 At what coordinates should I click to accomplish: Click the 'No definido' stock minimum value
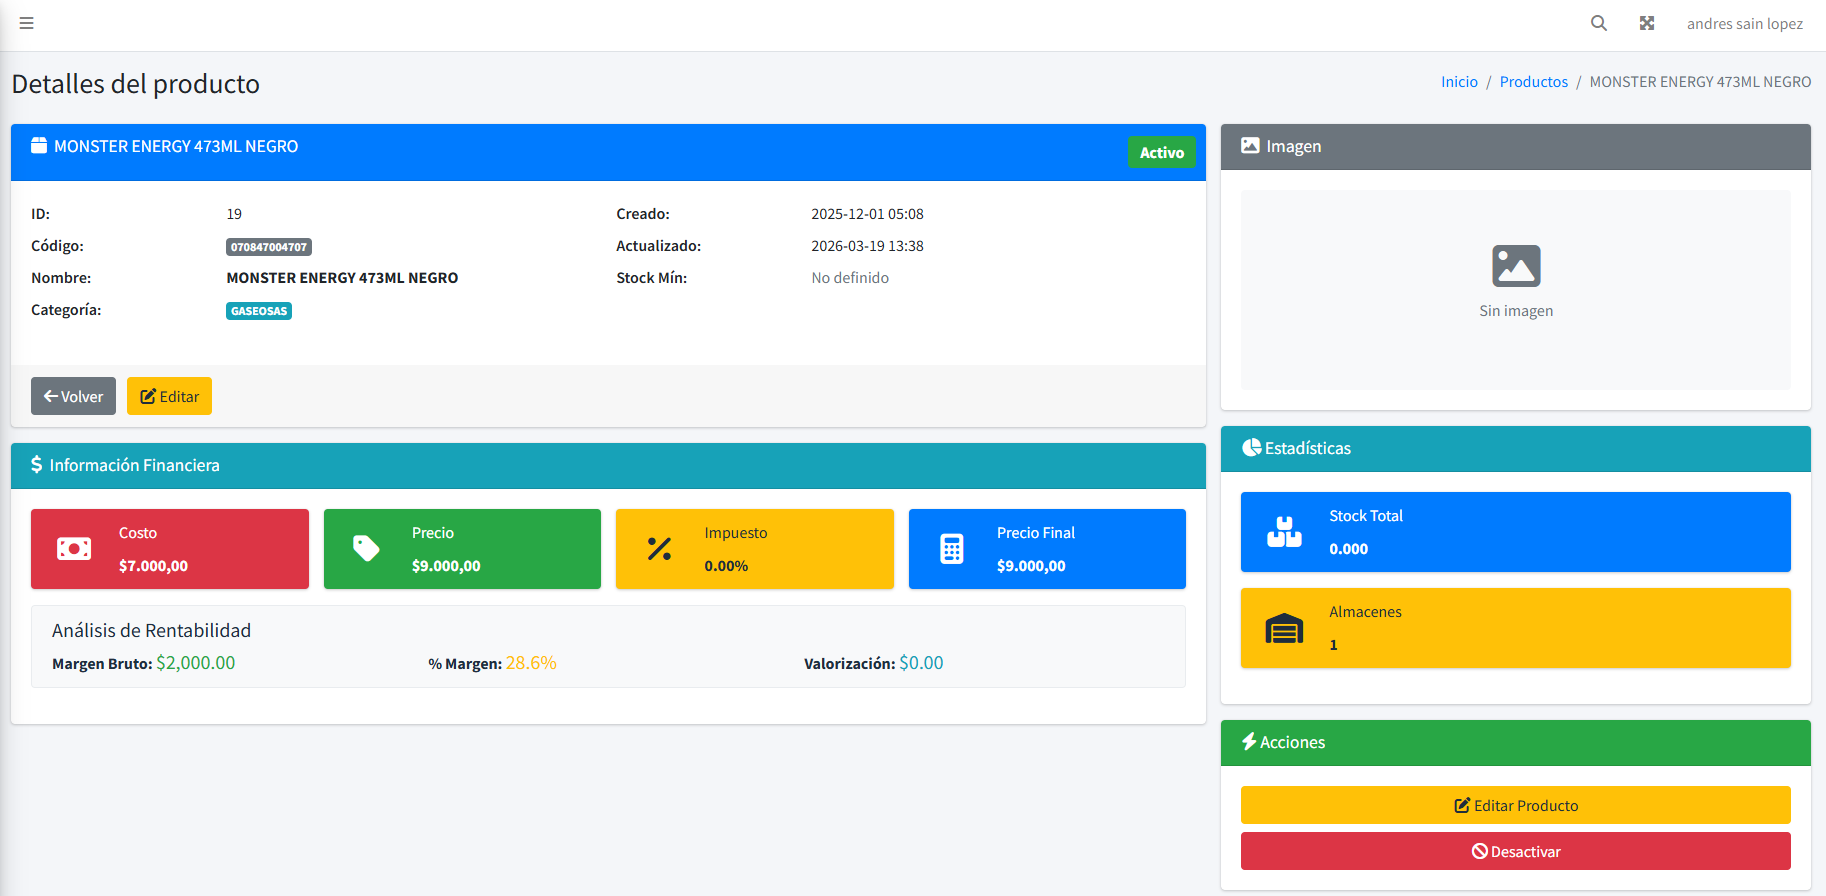[850, 278]
